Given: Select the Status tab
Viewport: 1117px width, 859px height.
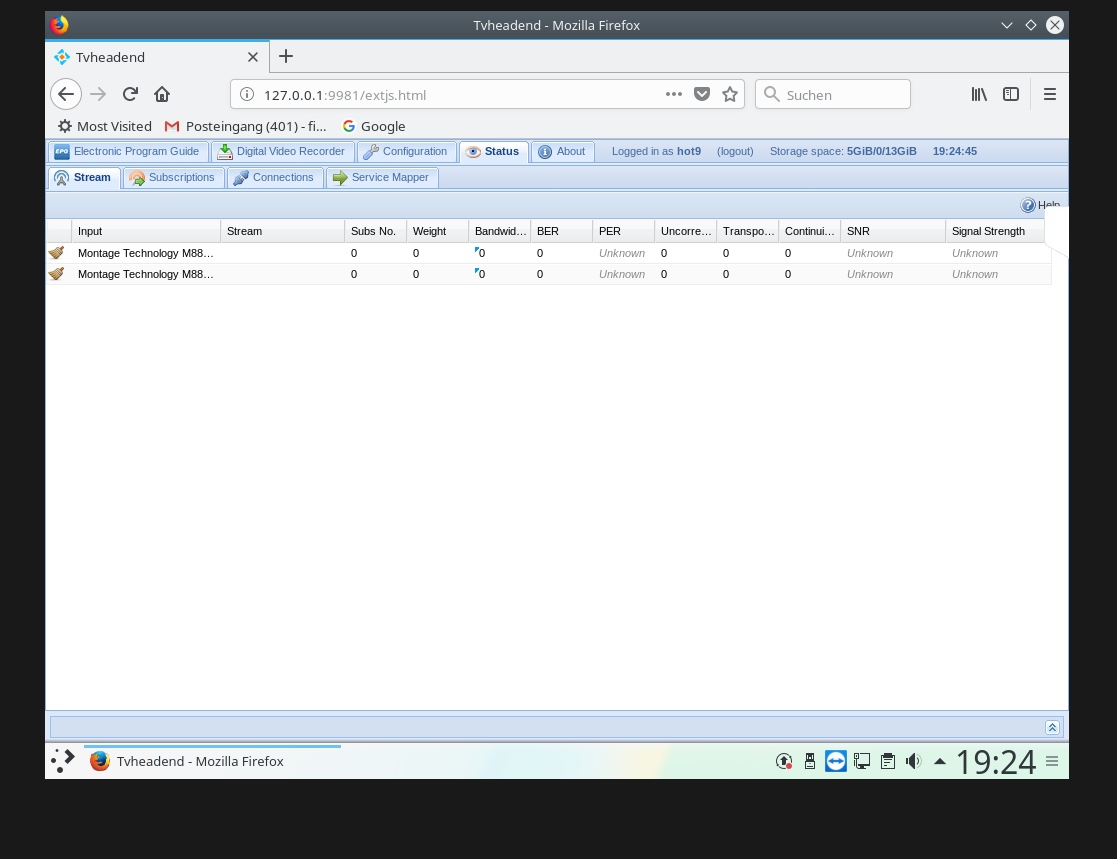Looking at the screenshot, I should [x=494, y=152].
